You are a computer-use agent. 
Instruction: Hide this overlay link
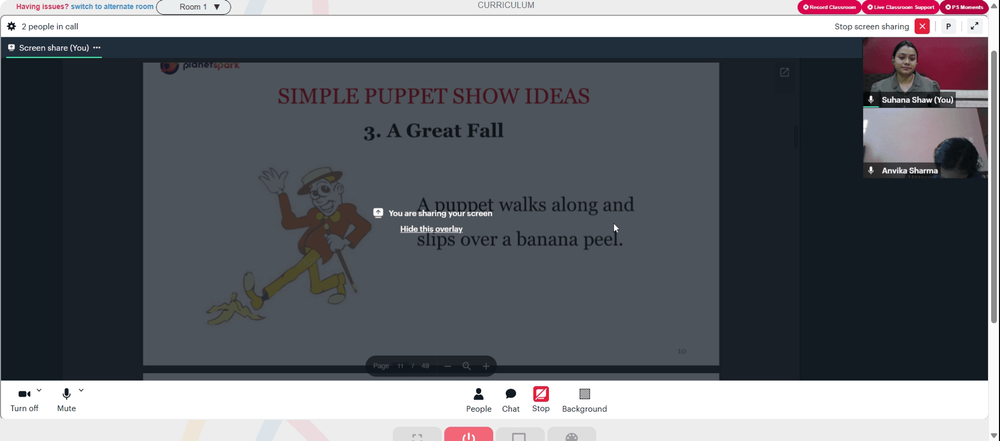coord(431,228)
